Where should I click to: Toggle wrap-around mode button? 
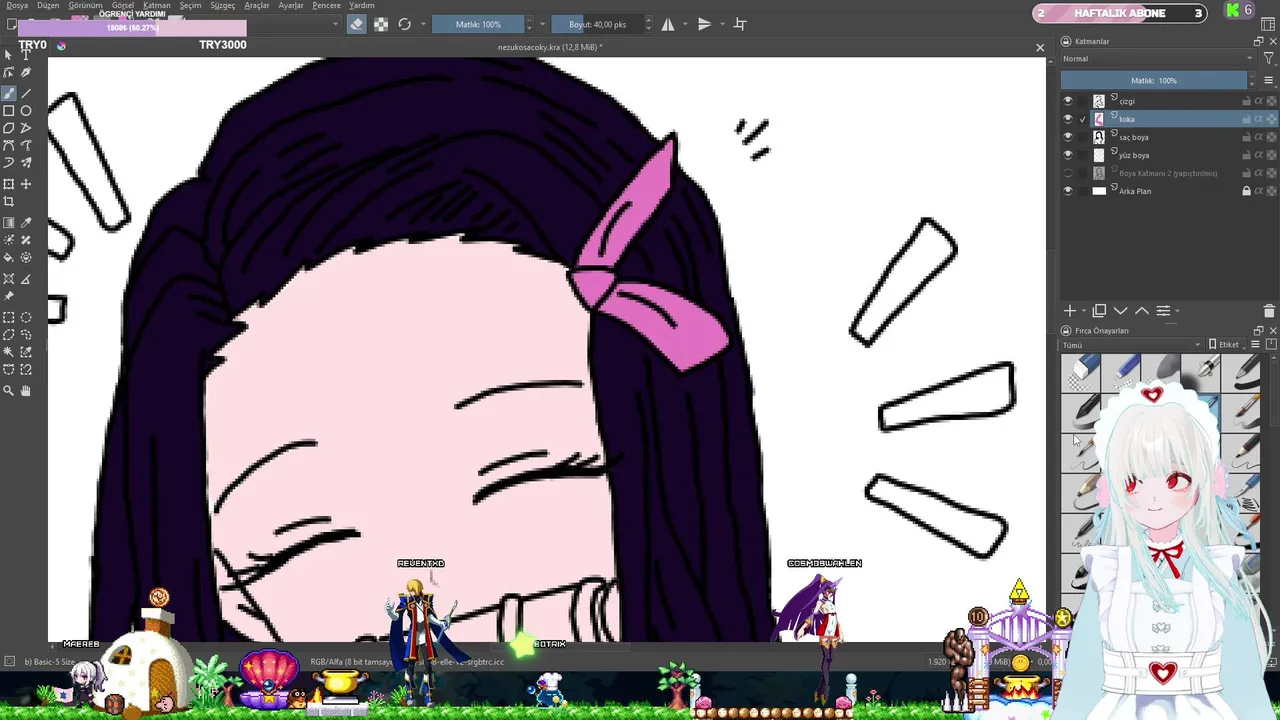tap(740, 24)
